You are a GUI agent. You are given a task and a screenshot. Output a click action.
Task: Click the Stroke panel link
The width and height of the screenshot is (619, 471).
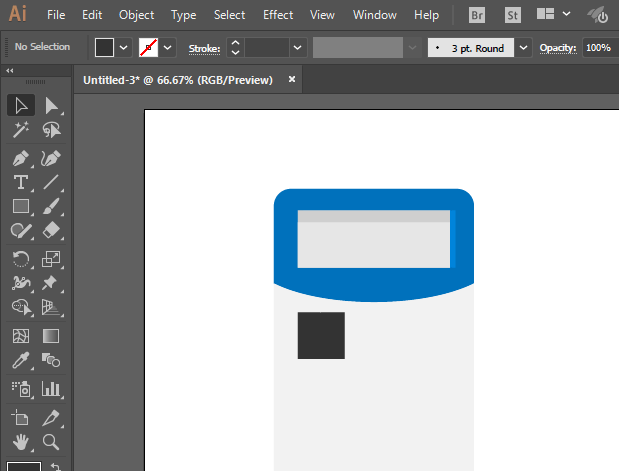coord(204,47)
